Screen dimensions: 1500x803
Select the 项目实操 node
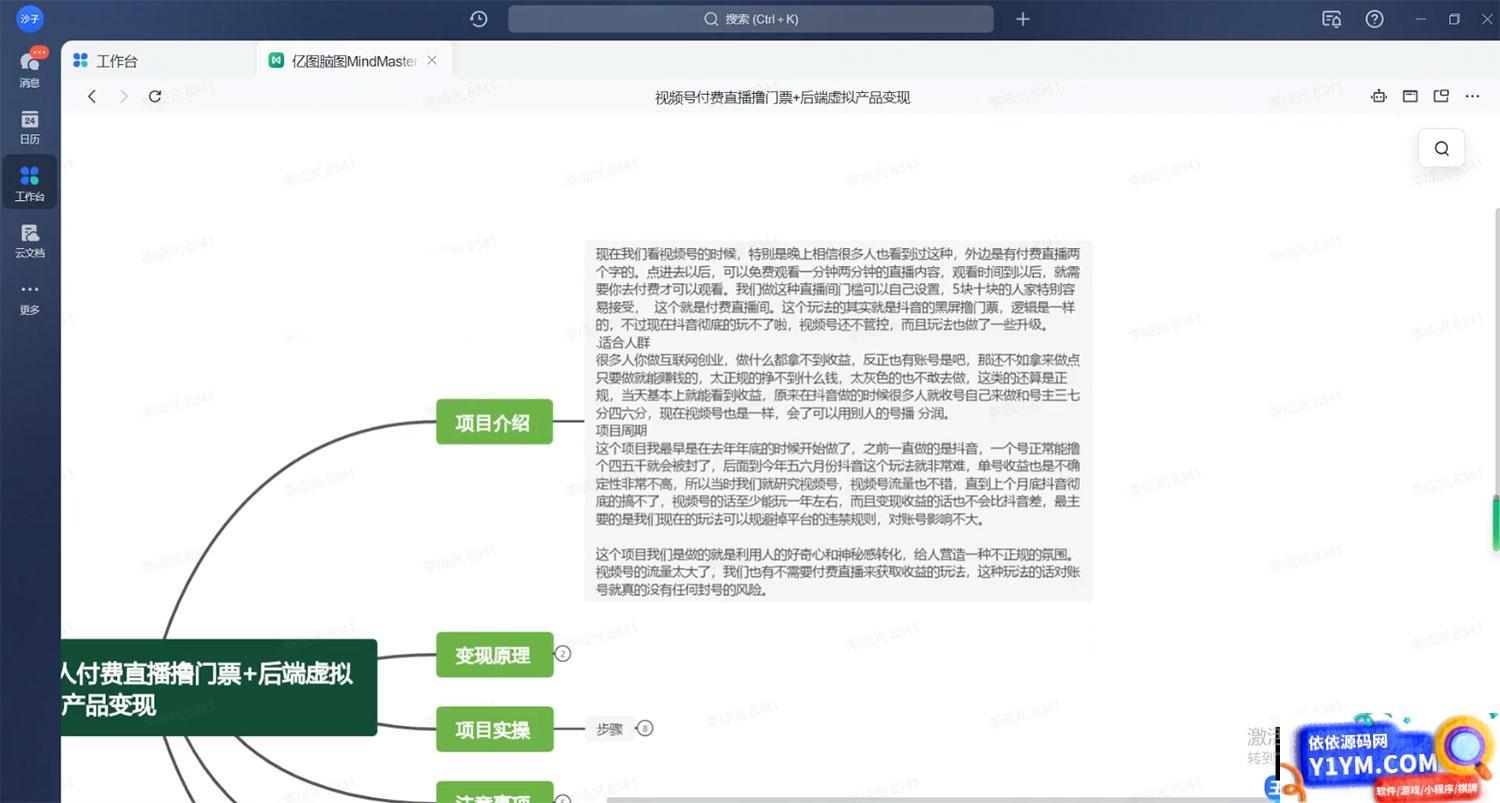(x=494, y=729)
